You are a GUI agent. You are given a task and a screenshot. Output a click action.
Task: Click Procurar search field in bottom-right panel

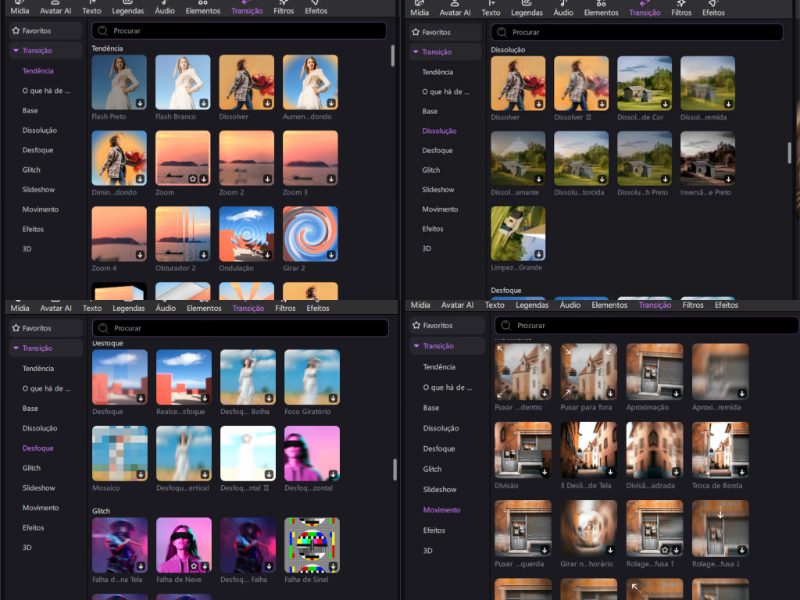point(640,325)
